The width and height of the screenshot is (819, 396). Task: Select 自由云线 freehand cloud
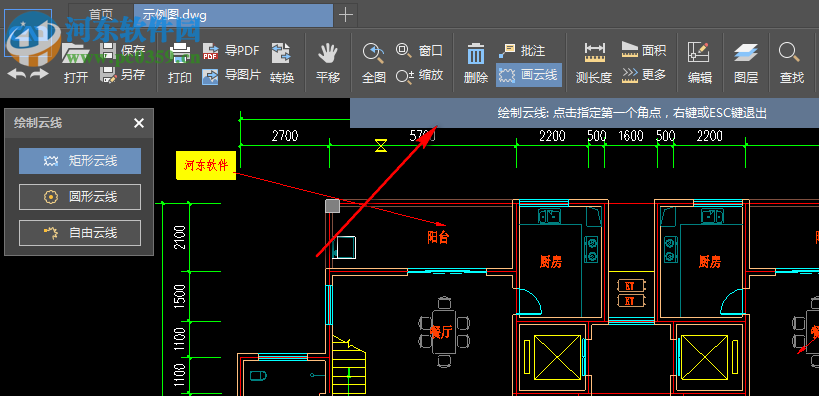[x=80, y=233]
